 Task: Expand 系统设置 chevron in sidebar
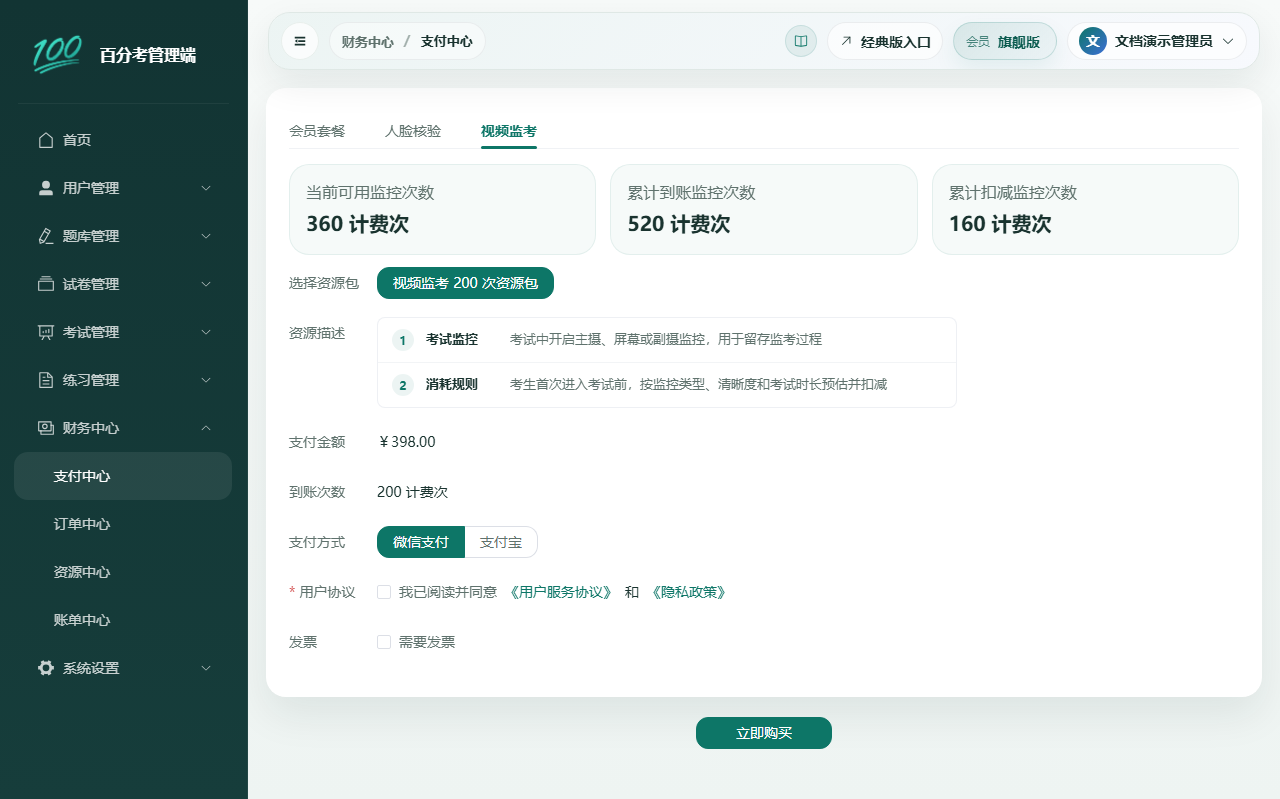[x=206, y=668]
